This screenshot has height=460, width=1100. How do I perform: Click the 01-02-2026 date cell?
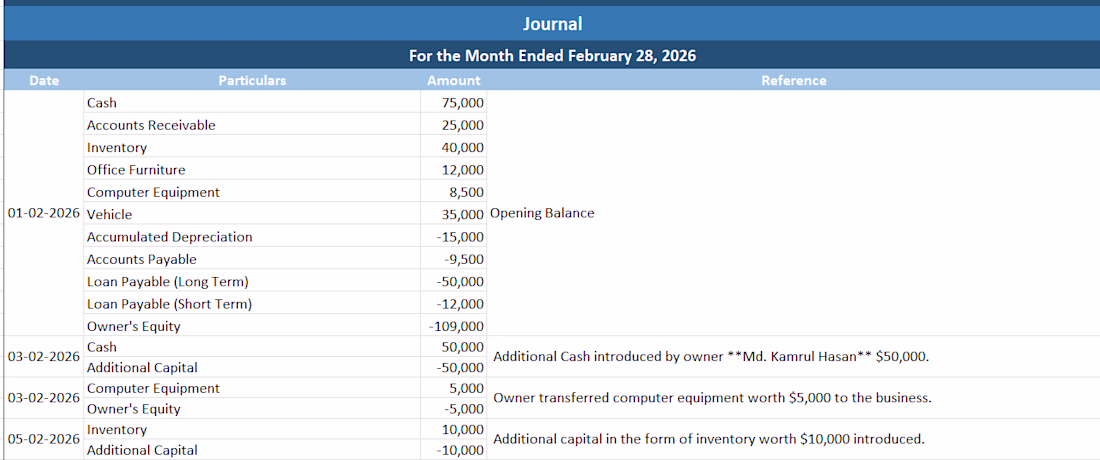pos(43,213)
